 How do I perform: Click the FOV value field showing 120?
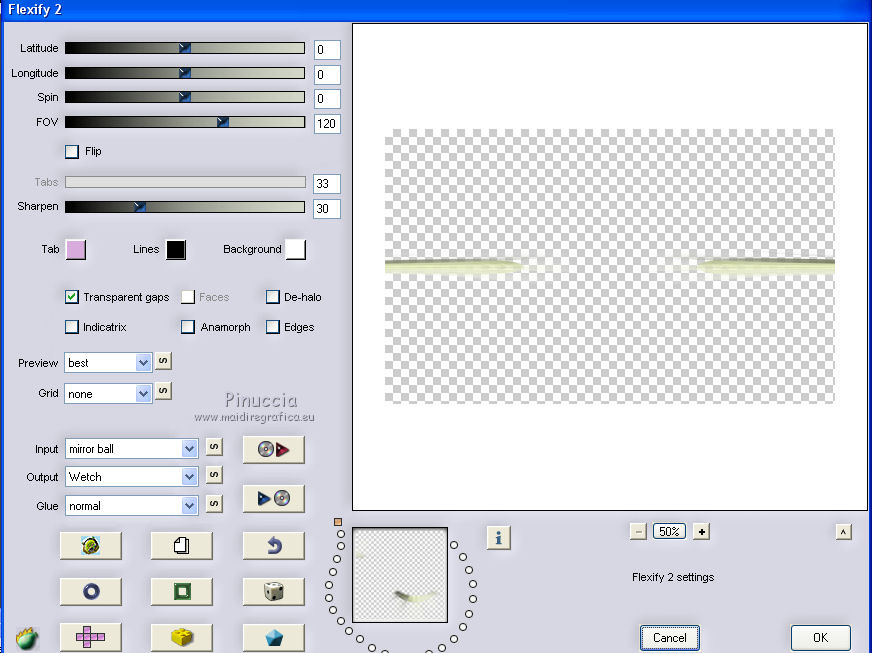point(327,123)
